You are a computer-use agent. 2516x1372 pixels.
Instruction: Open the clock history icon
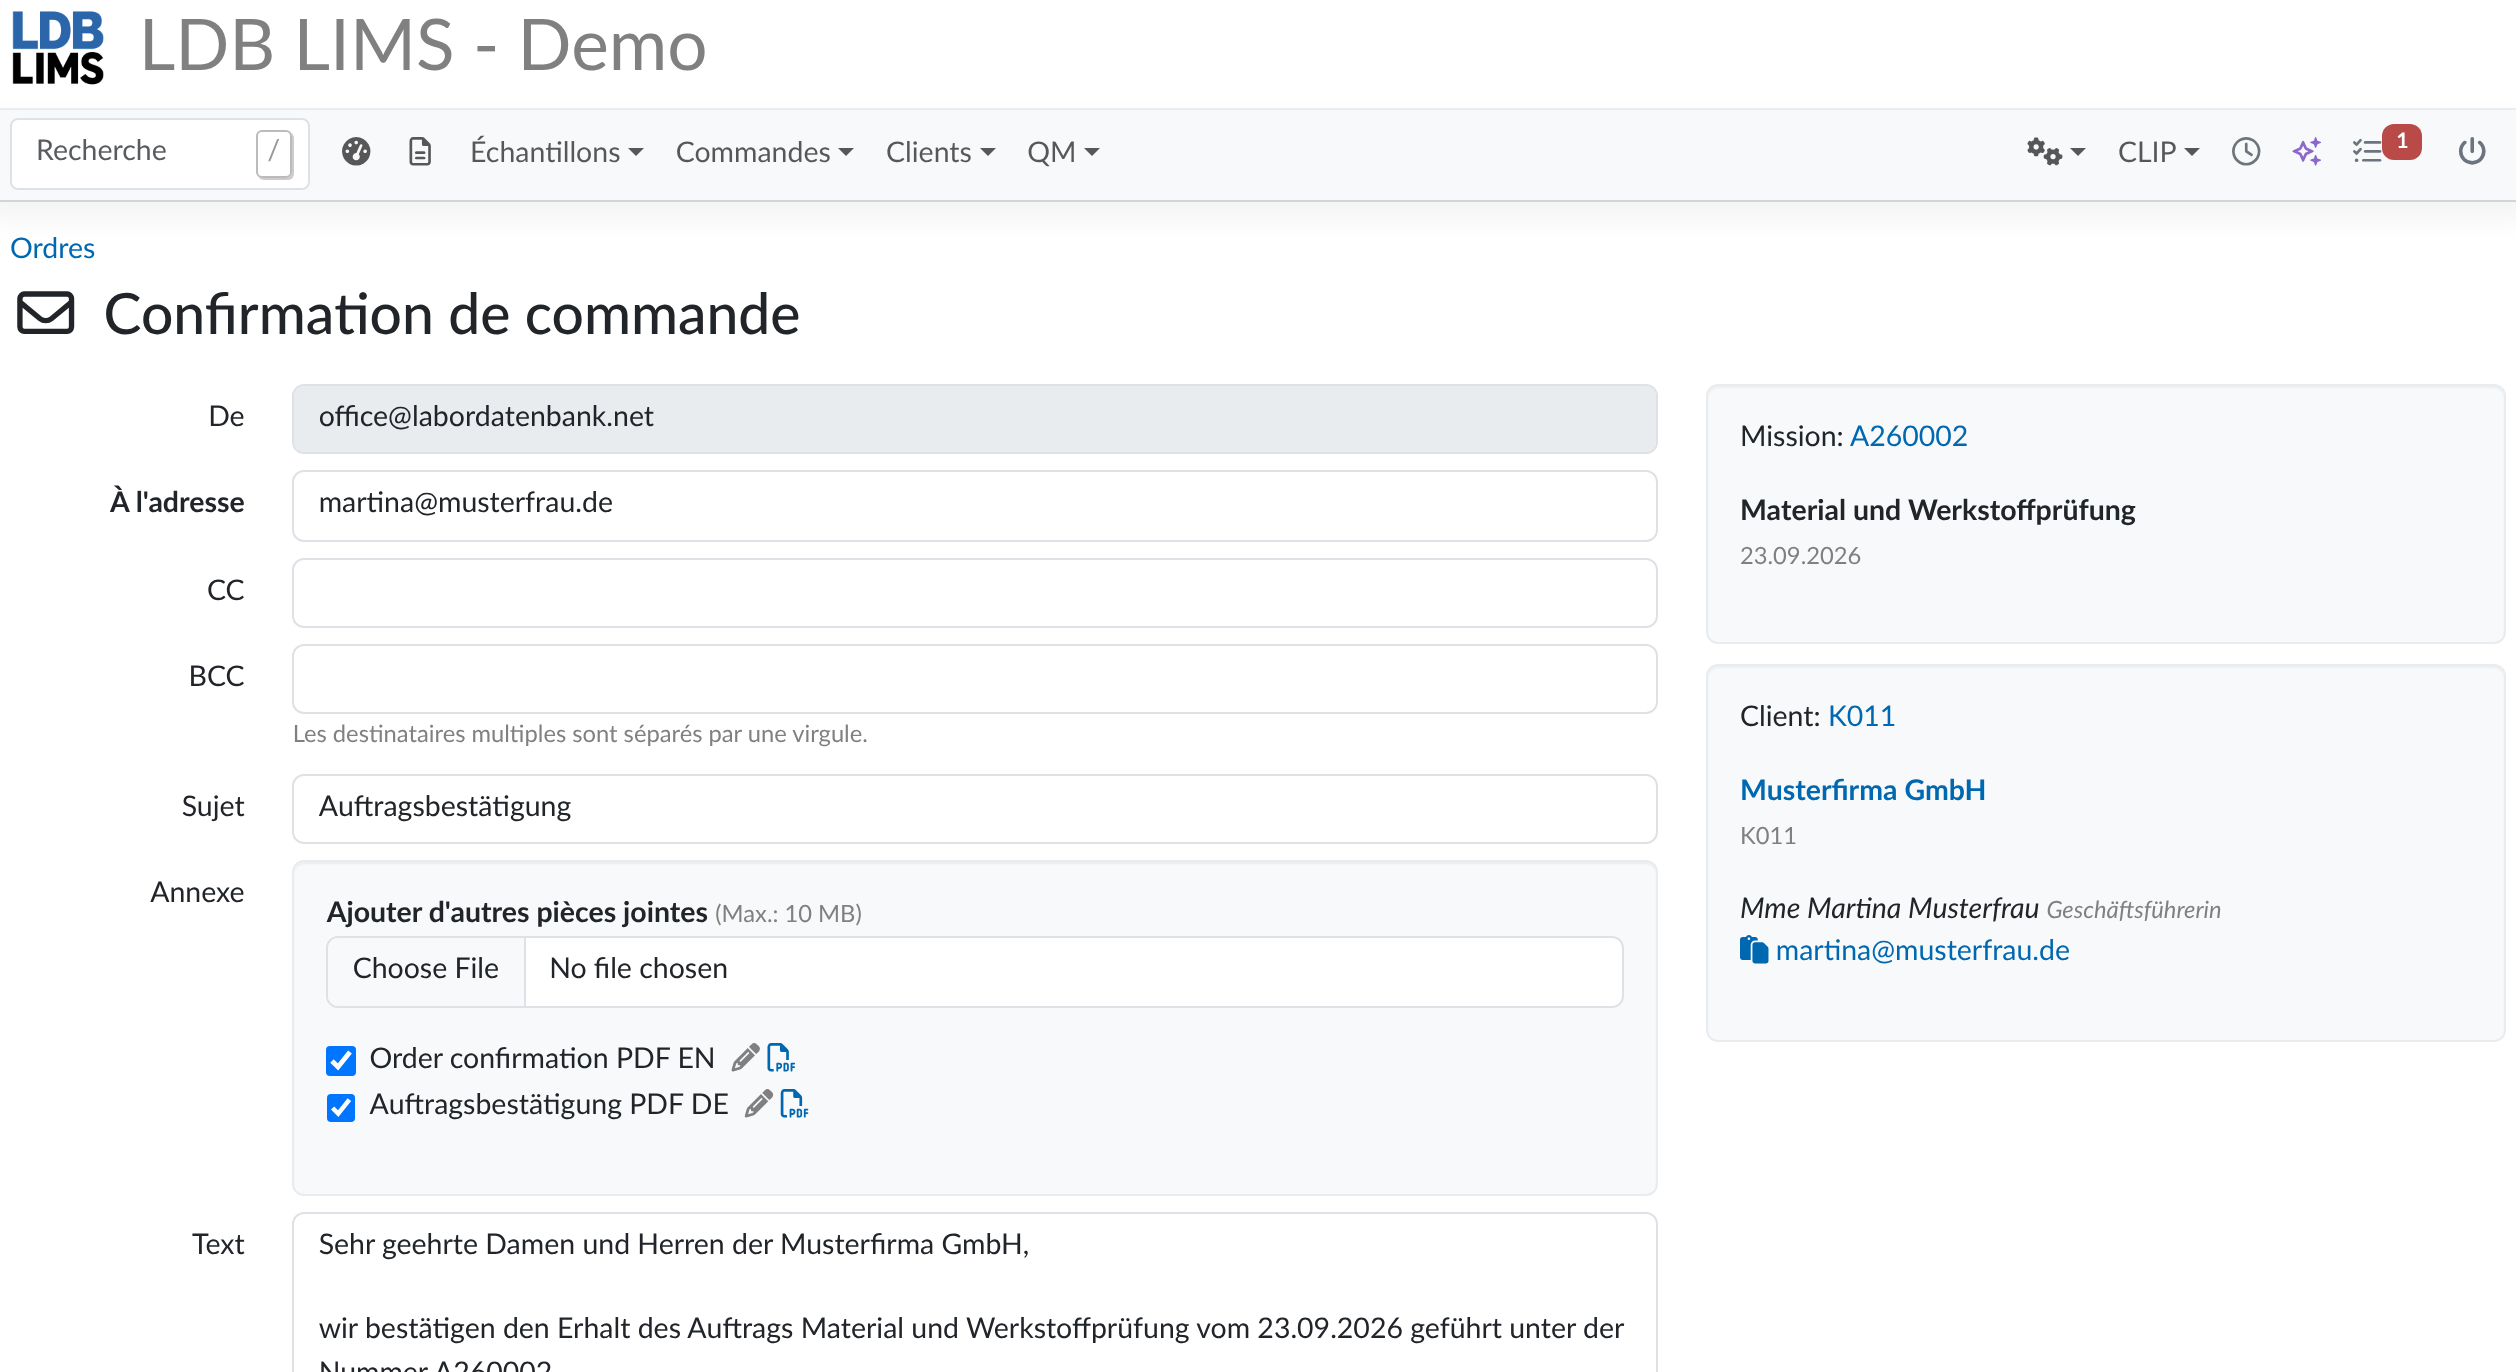[x=2246, y=152]
